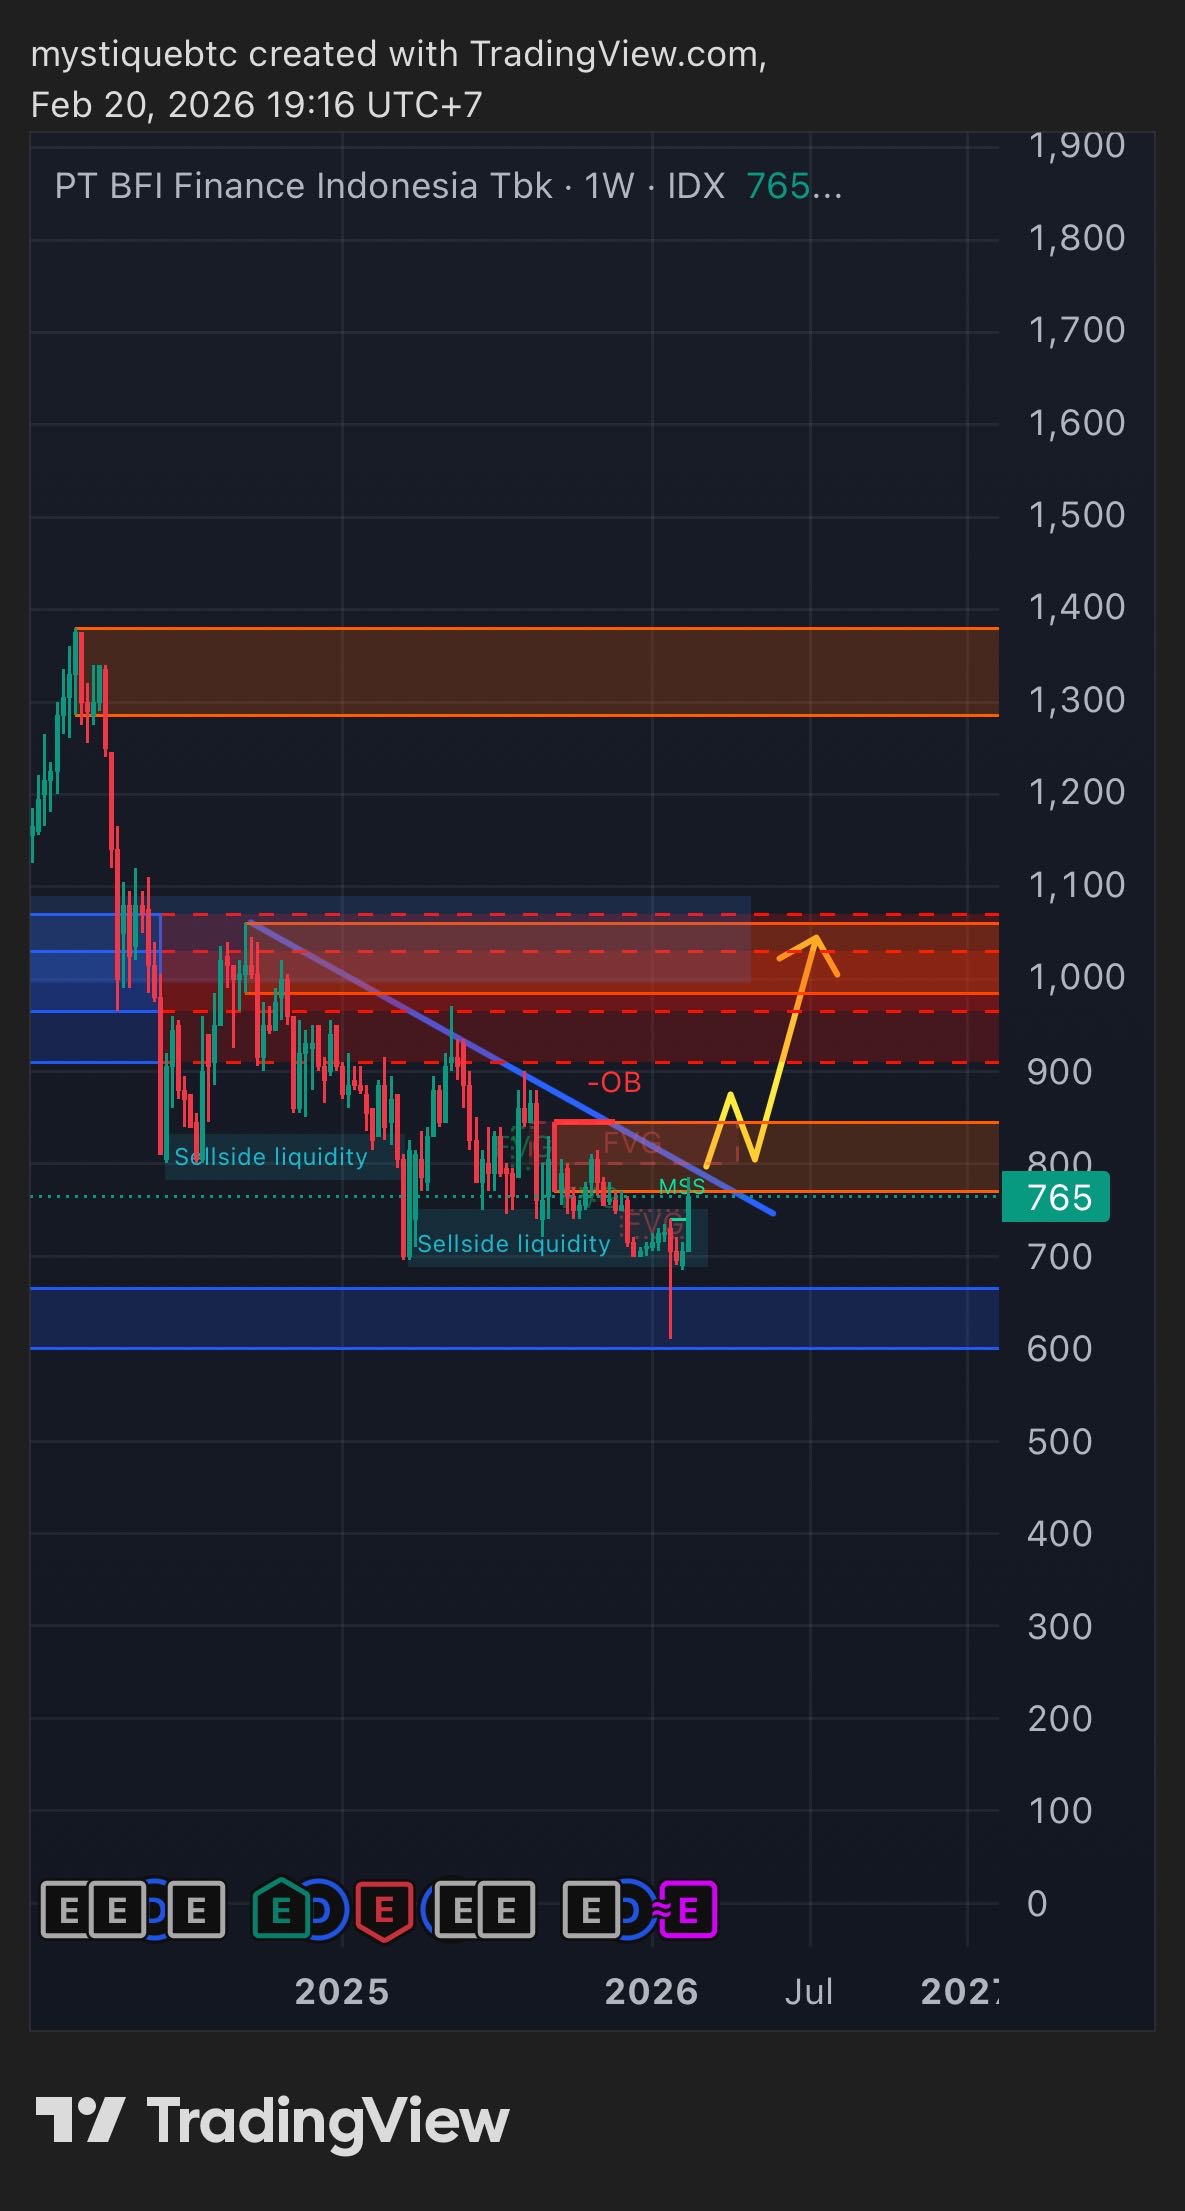The image size is (1185, 2211).
Task: Click the green upward earnings E marker
Action: pyautogui.click(x=282, y=1910)
